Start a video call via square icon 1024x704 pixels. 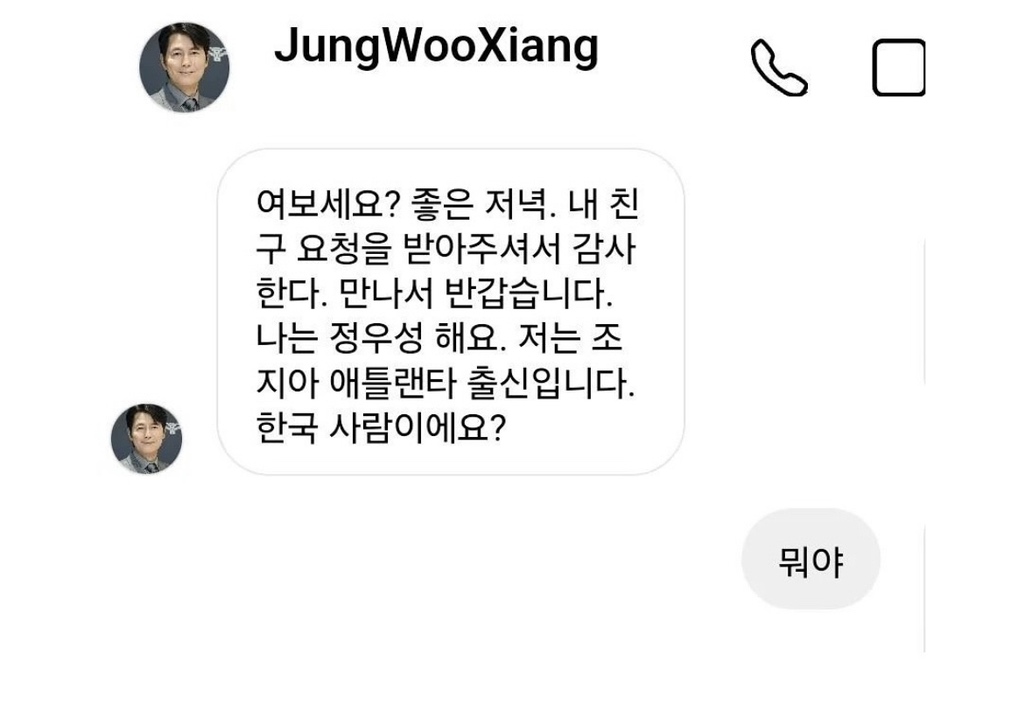point(899,67)
